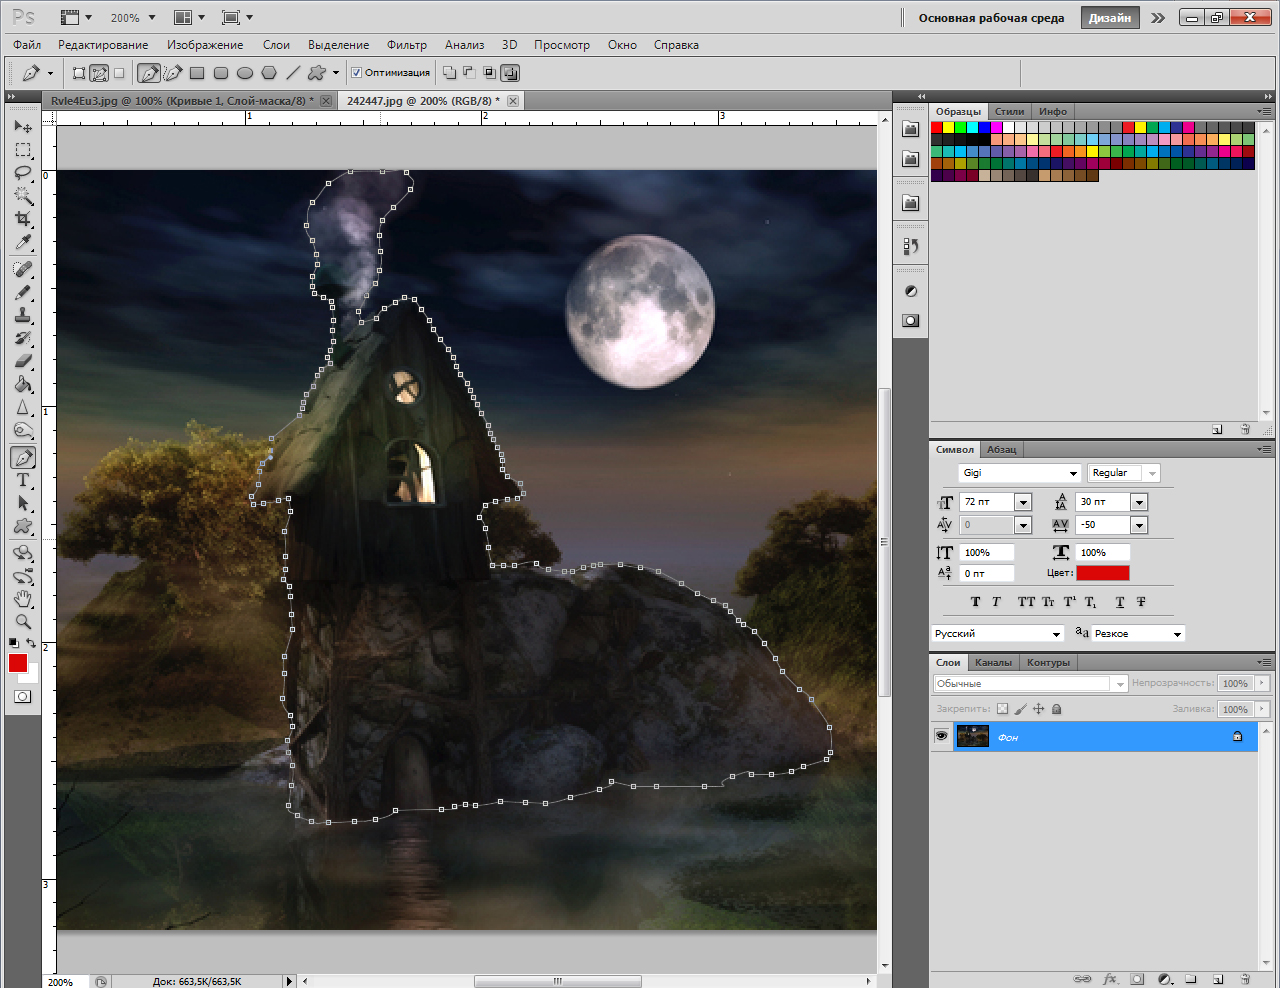Screen dimensions: 1280x988
Task: Select the Rectangular Marquee tool
Action: pos(23,150)
